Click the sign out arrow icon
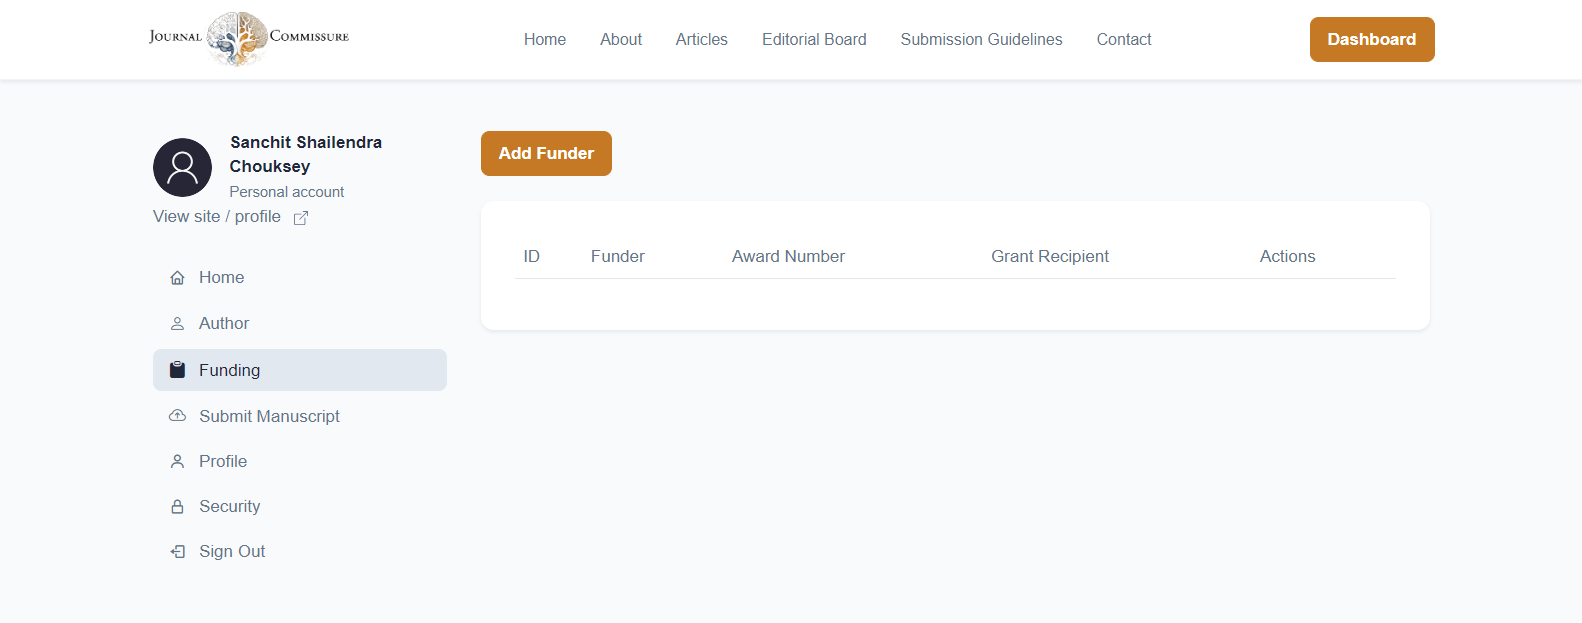 point(177,552)
